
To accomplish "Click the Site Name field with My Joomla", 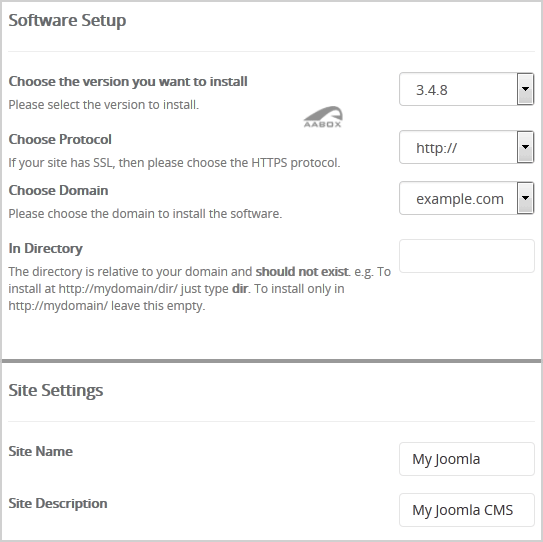I will point(467,459).
